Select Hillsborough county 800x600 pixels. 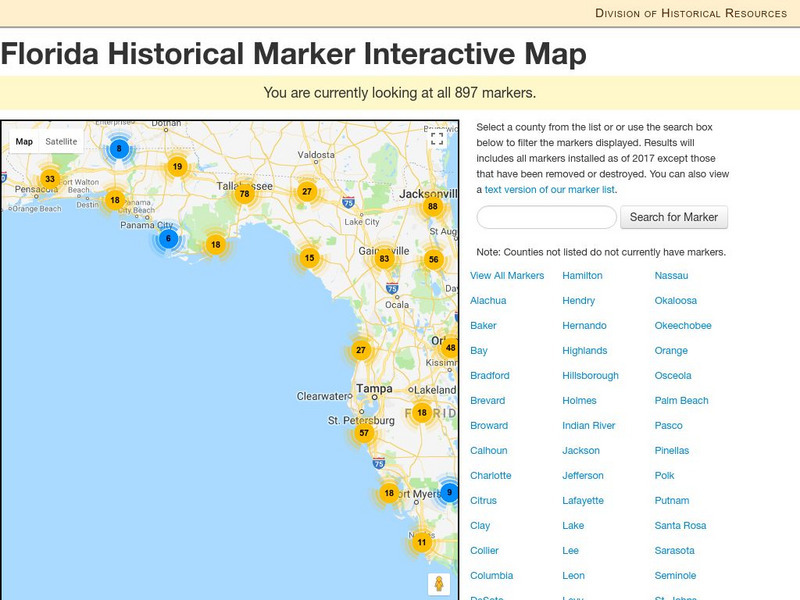590,376
